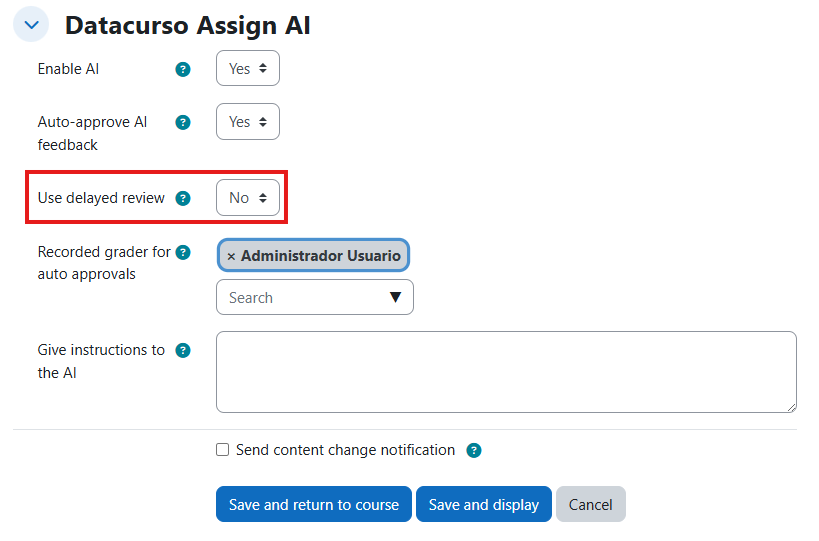Viewport: 819px width, 541px height.
Task: Open the Use delayed review dropdown
Action: coord(248,198)
